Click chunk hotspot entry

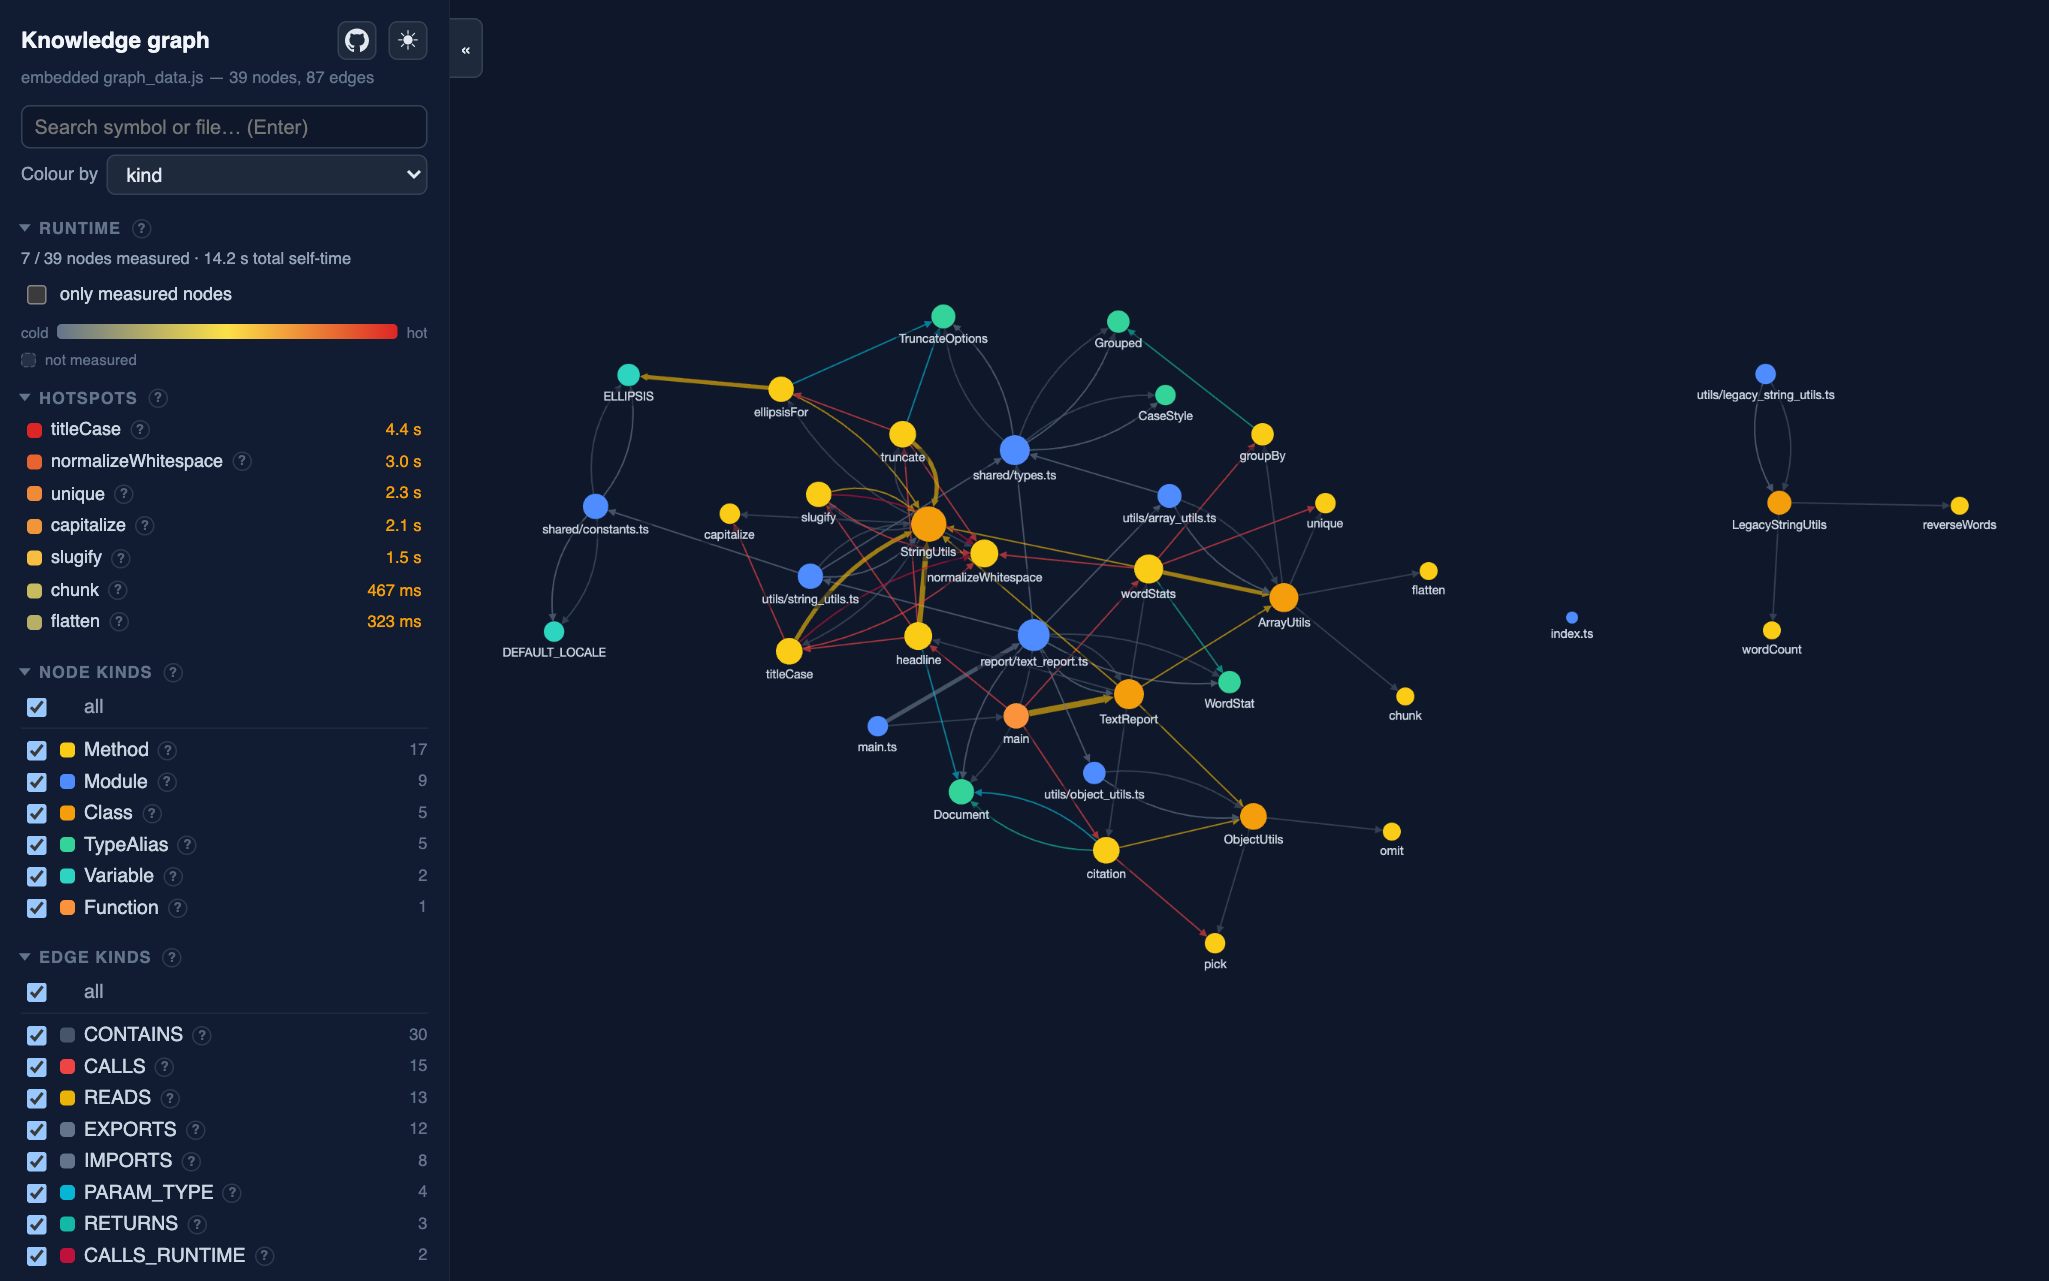[75, 590]
